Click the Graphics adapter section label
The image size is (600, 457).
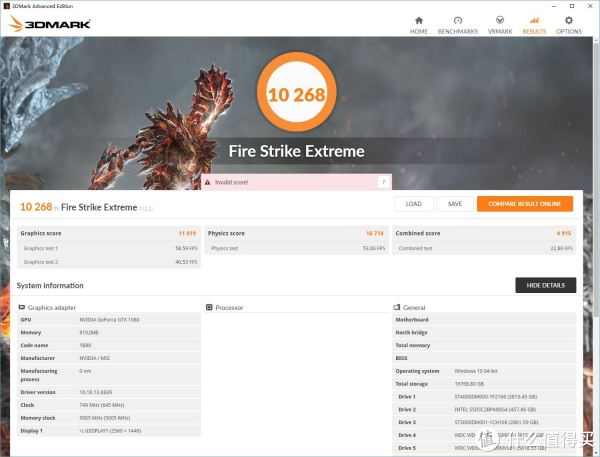click(x=52, y=307)
